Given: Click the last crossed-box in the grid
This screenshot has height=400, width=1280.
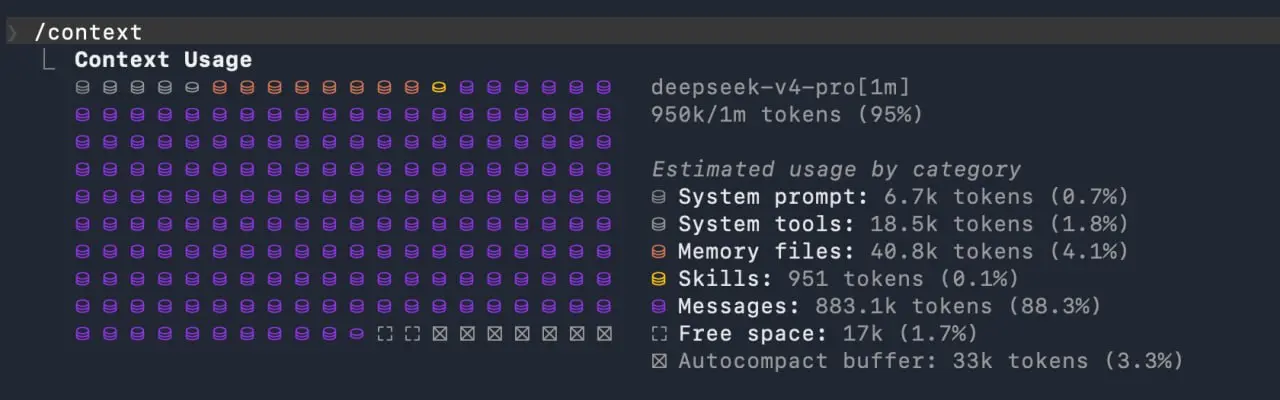Looking at the screenshot, I should pyautogui.click(x=603, y=333).
